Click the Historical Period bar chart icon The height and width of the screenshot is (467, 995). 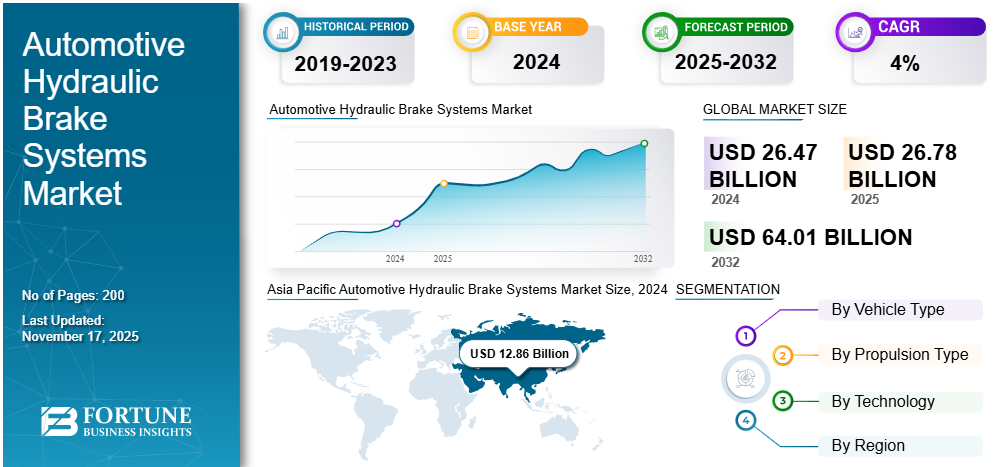(x=283, y=32)
